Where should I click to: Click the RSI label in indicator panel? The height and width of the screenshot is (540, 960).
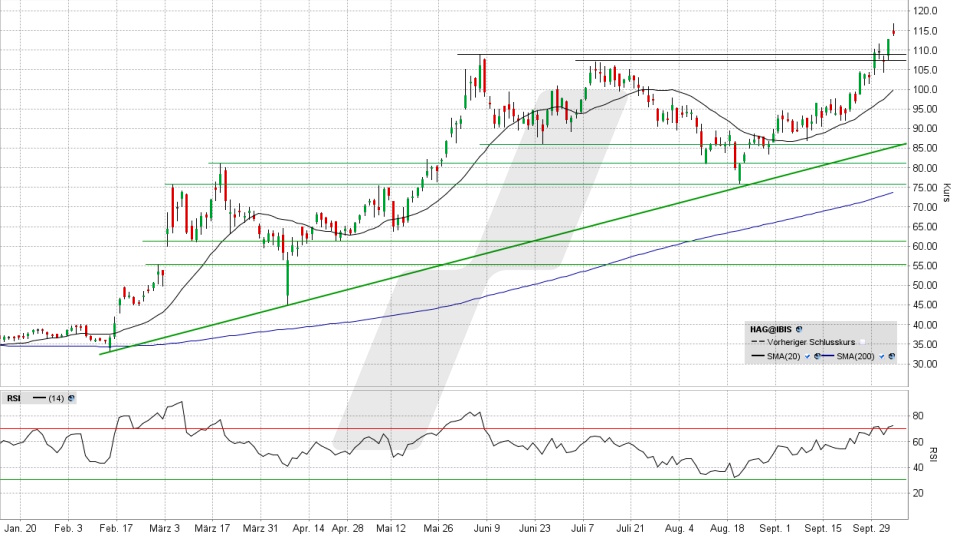13,398
